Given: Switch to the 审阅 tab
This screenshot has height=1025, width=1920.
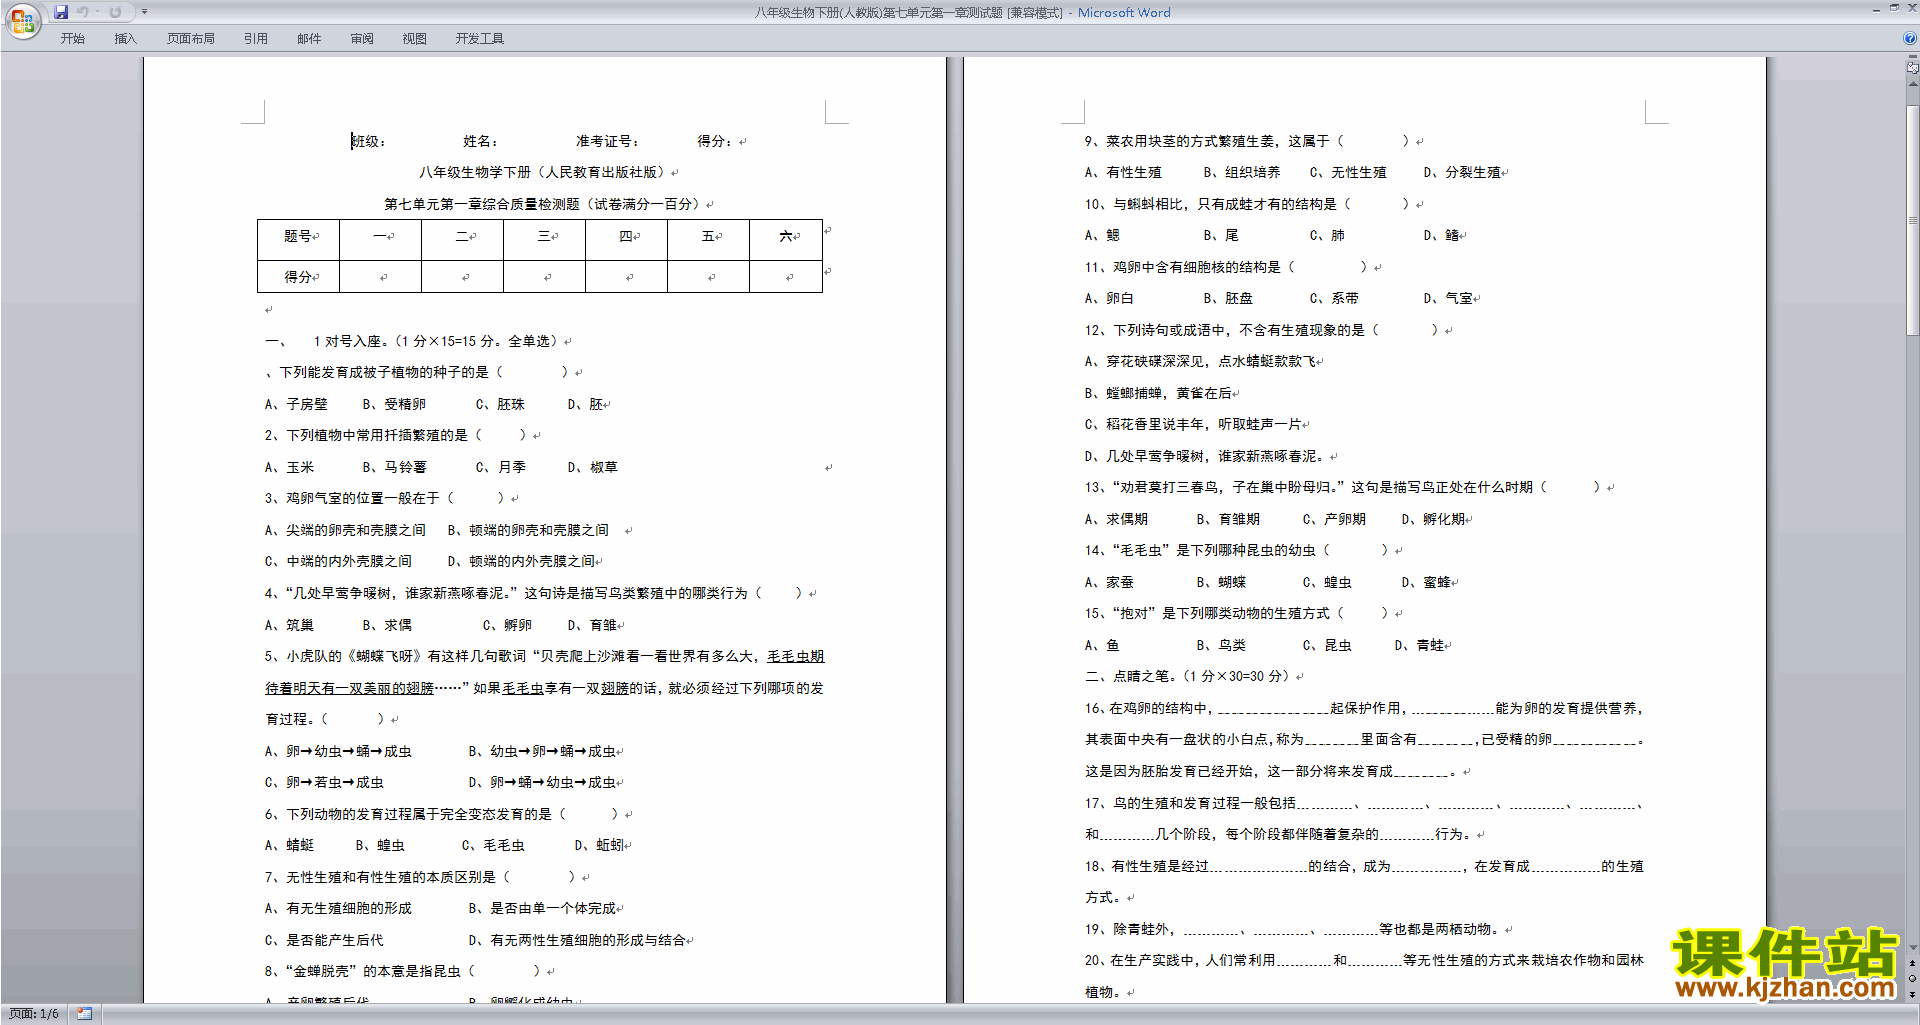Looking at the screenshot, I should (x=362, y=39).
